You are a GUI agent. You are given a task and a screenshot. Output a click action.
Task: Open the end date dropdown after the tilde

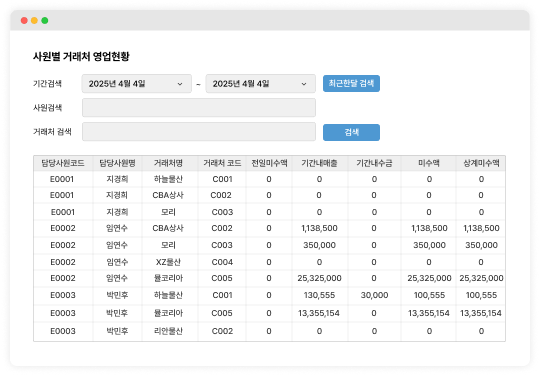pos(260,84)
